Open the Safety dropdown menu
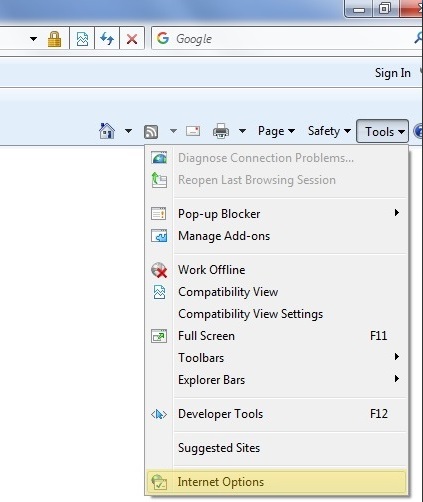The image size is (423, 502). (x=329, y=131)
